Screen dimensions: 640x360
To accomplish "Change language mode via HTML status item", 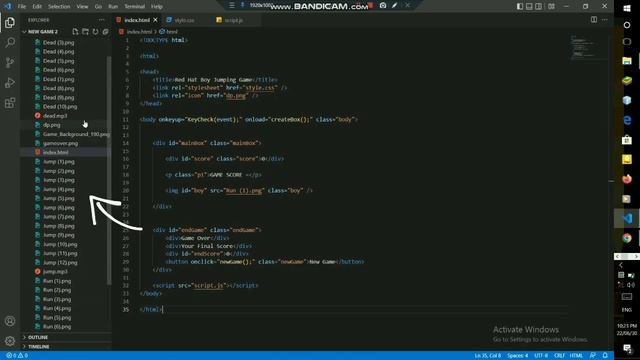I will click(576, 356).
